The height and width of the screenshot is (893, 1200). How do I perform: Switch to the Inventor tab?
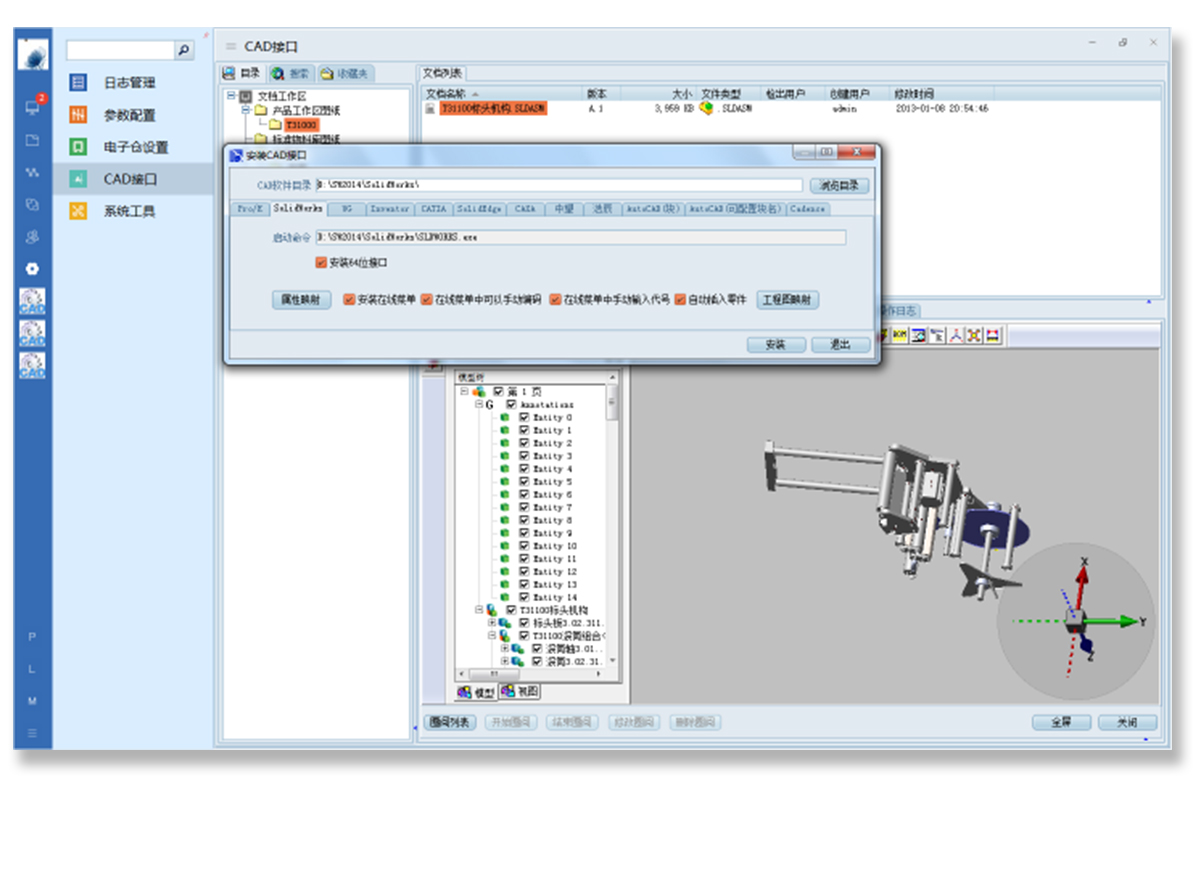[389, 209]
